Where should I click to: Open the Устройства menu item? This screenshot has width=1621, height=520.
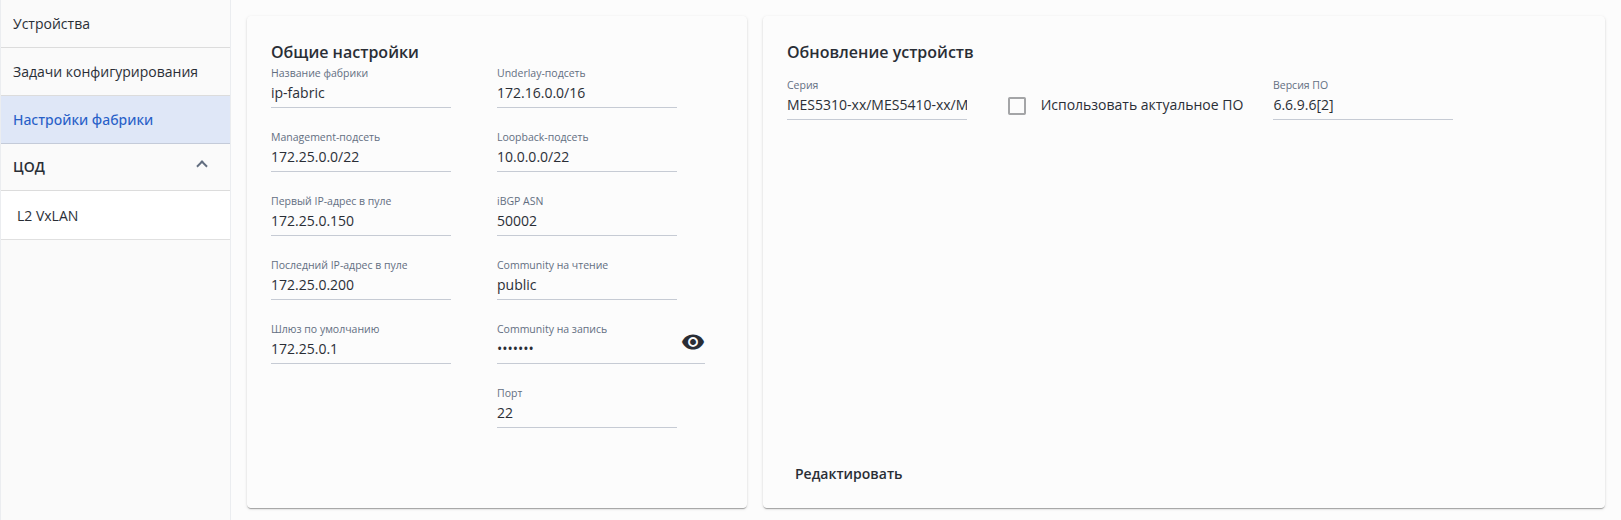pos(52,24)
